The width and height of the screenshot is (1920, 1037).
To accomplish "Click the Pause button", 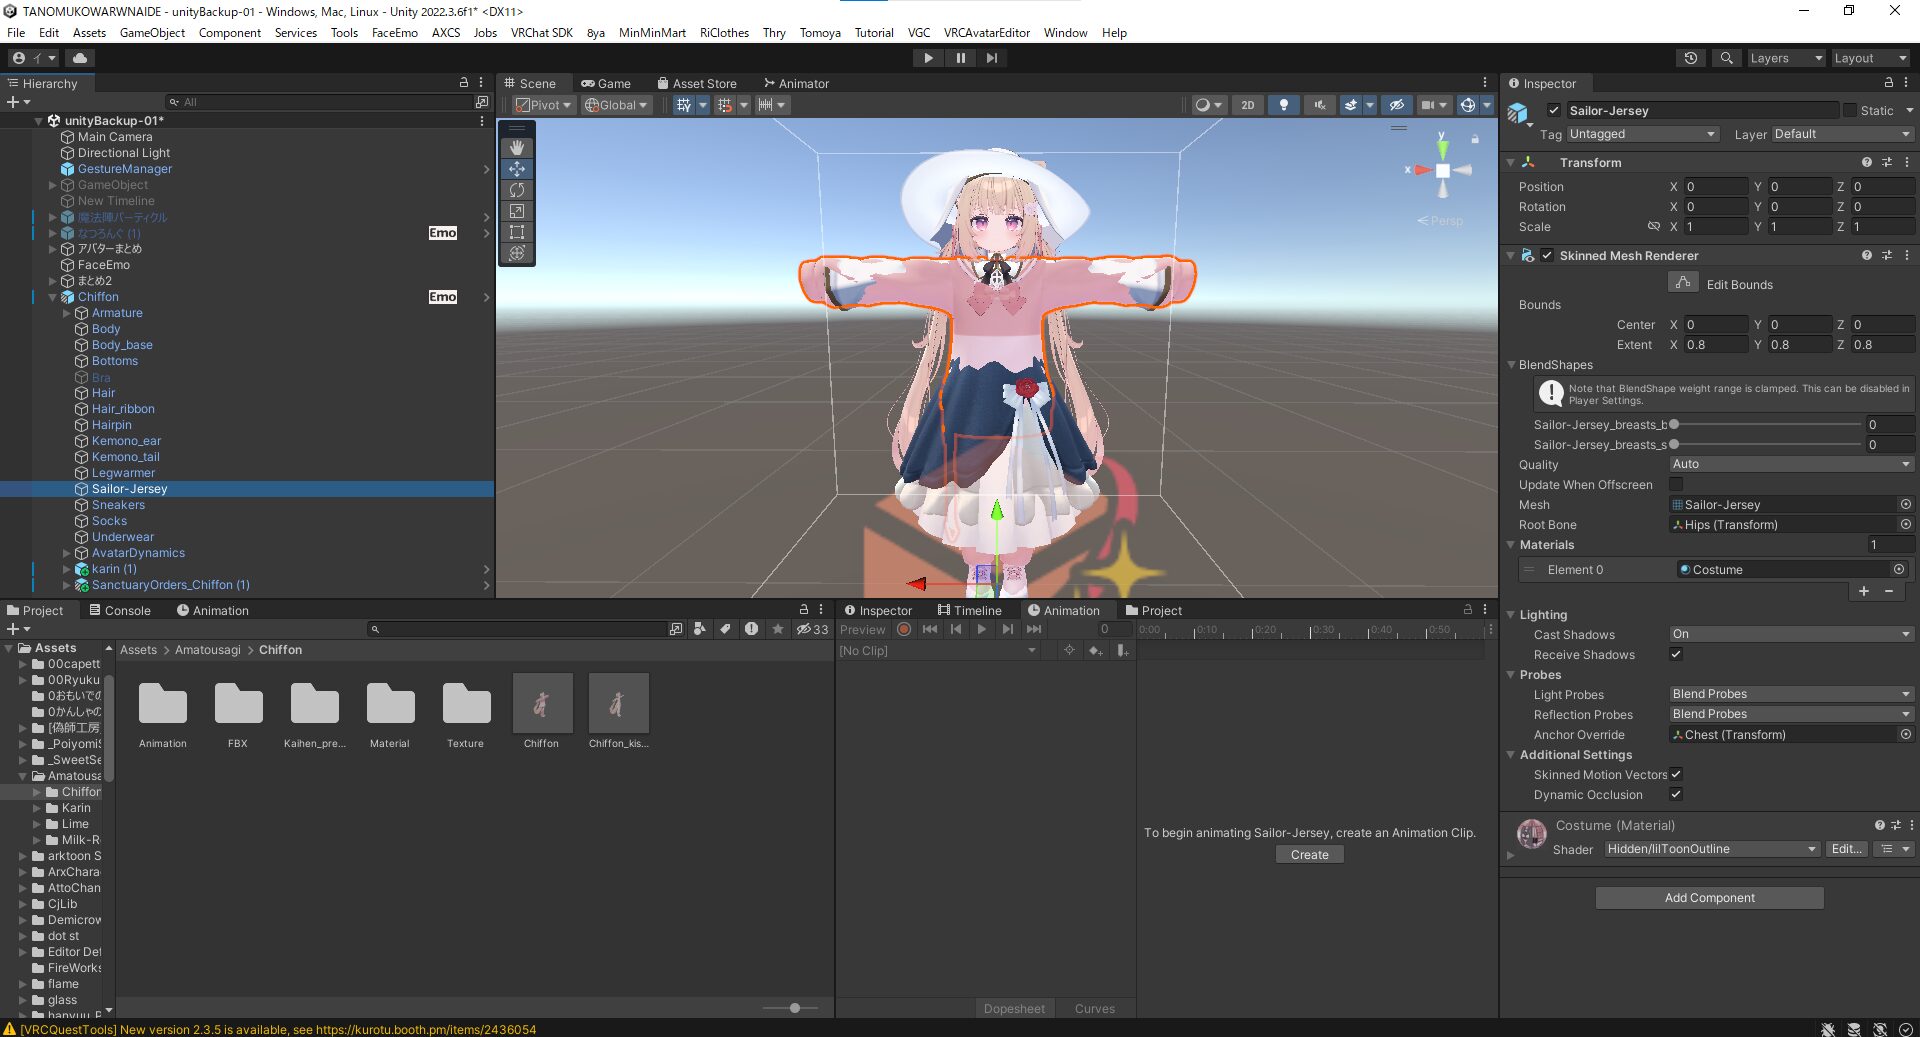I will tap(959, 57).
